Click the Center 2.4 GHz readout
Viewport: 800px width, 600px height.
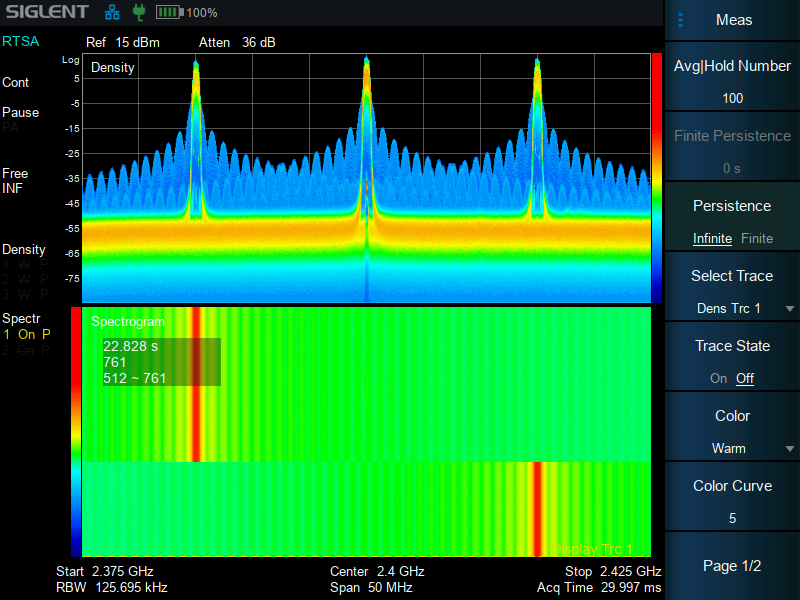click(377, 571)
